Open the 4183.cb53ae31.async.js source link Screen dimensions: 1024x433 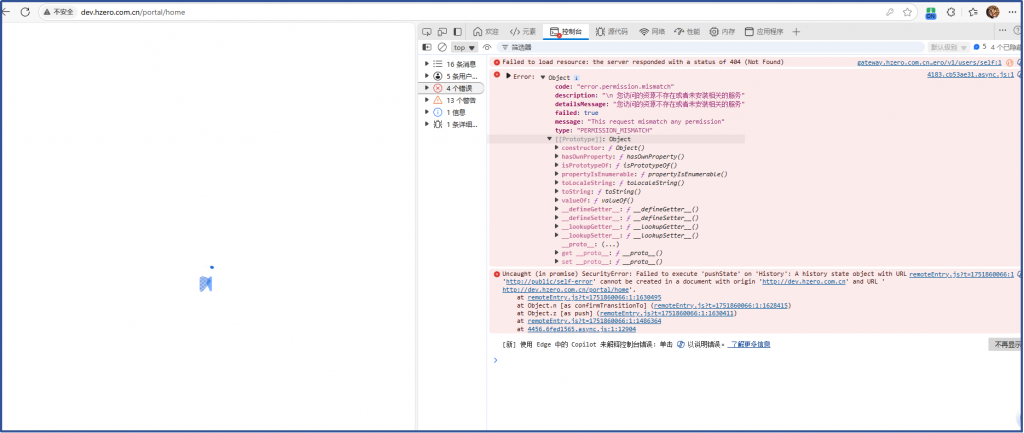(x=969, y=75)
